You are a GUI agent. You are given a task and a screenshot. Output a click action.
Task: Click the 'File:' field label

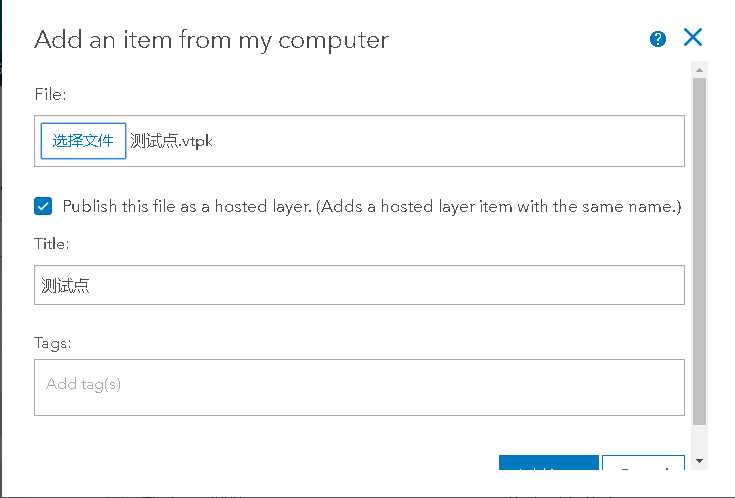click(50, 95)
